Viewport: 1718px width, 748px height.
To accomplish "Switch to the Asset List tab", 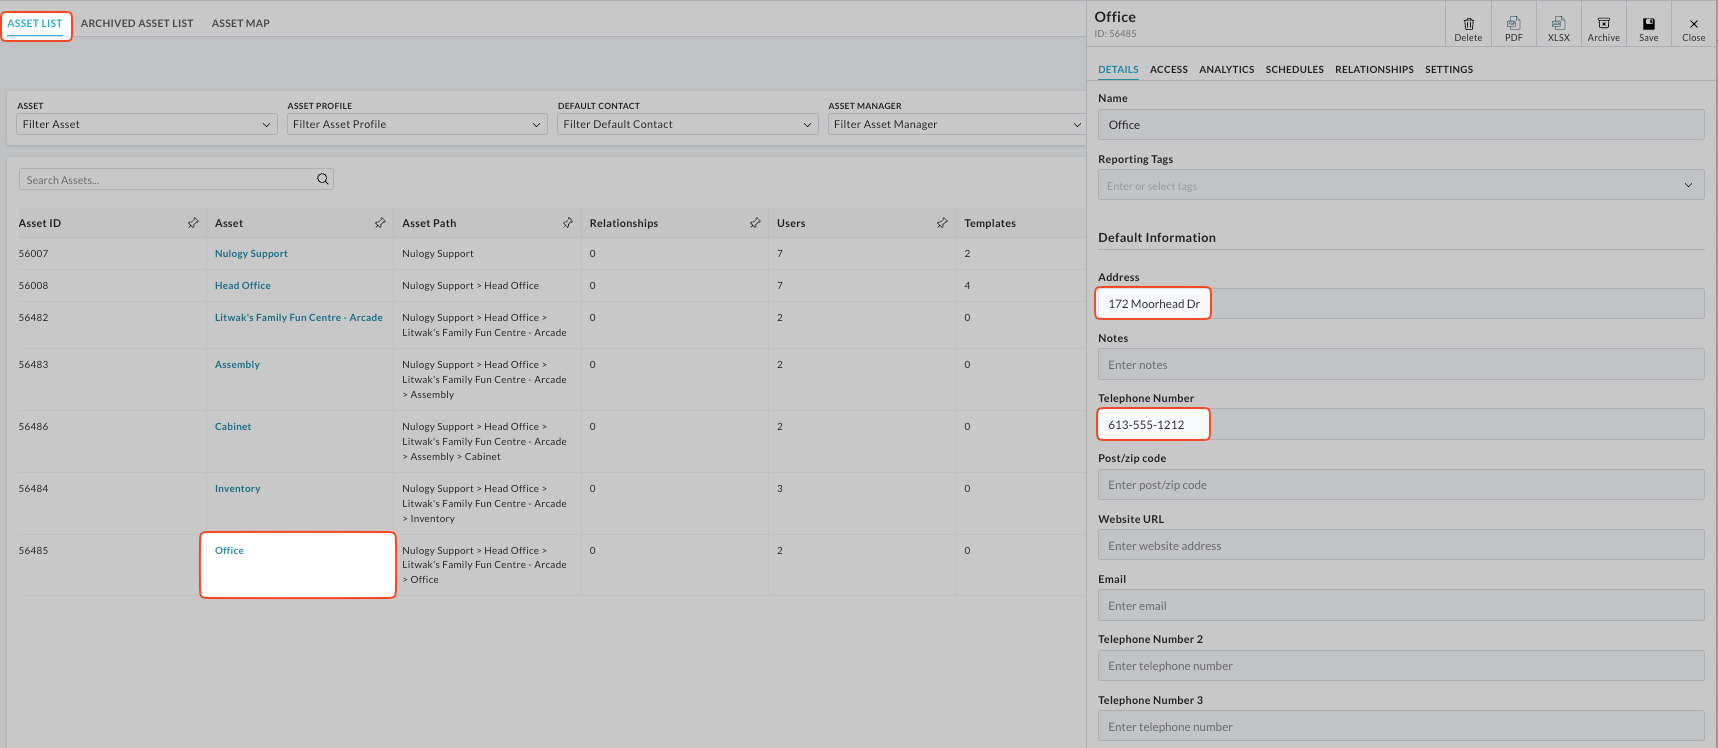I will click(35, 23).
